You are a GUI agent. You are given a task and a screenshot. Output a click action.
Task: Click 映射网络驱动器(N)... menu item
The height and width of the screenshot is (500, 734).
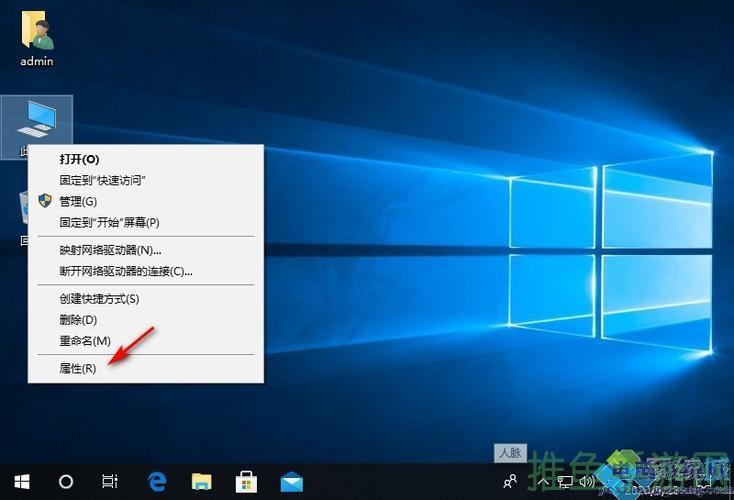coord(110,250)
